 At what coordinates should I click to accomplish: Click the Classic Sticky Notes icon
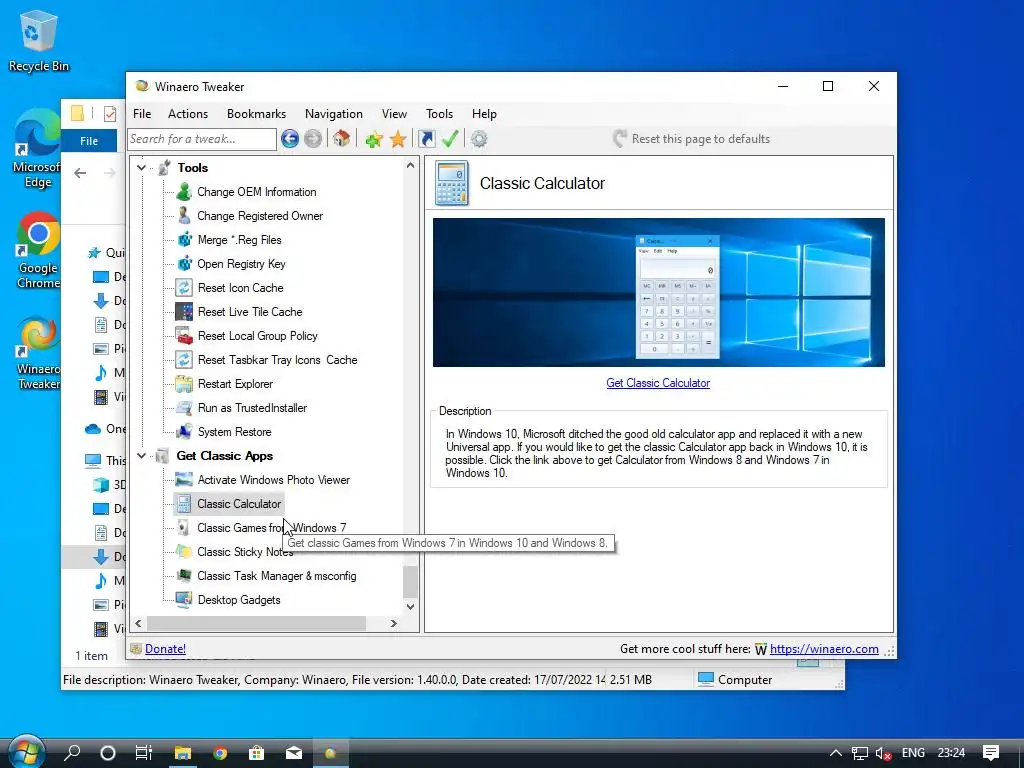[x=184, y=552]
